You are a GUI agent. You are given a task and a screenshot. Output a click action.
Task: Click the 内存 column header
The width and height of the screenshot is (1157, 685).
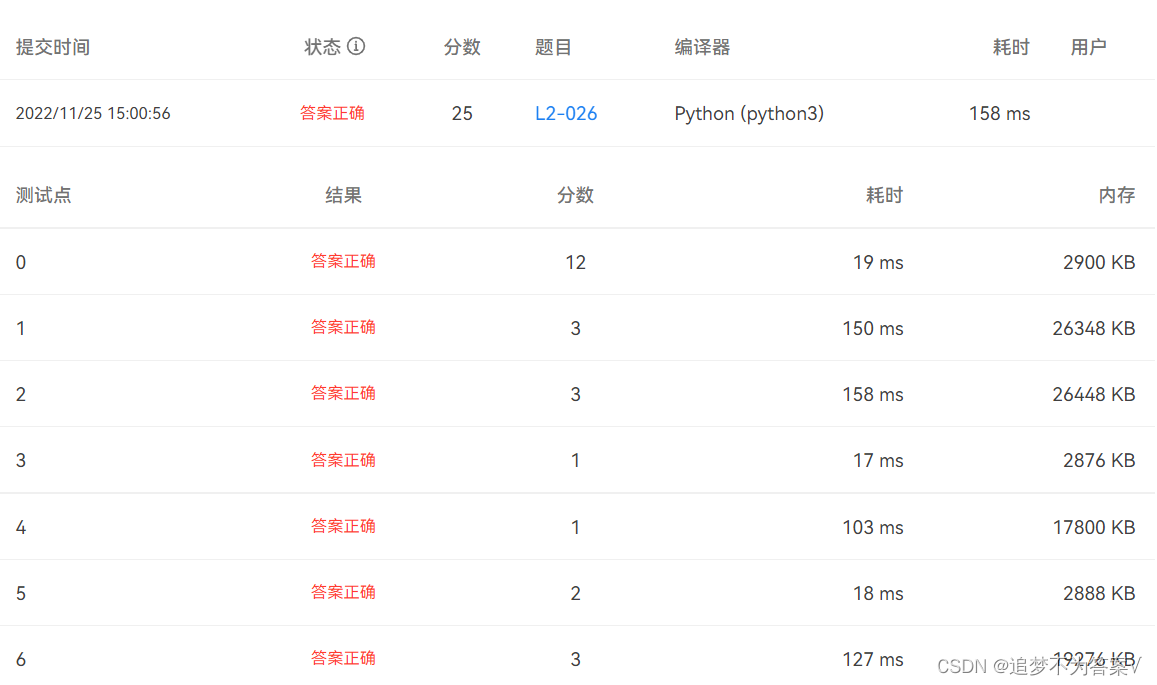[1117, 195]
